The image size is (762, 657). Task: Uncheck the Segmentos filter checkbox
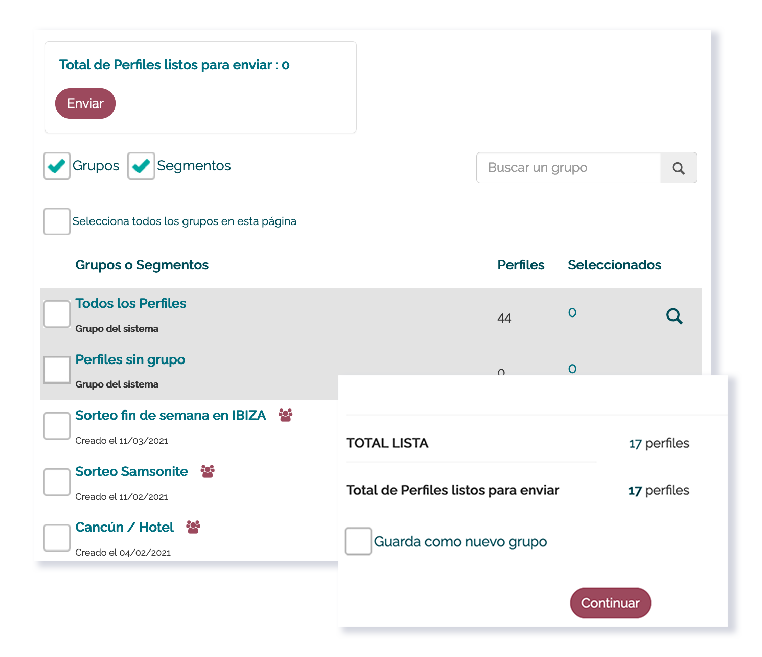[141, 166]
